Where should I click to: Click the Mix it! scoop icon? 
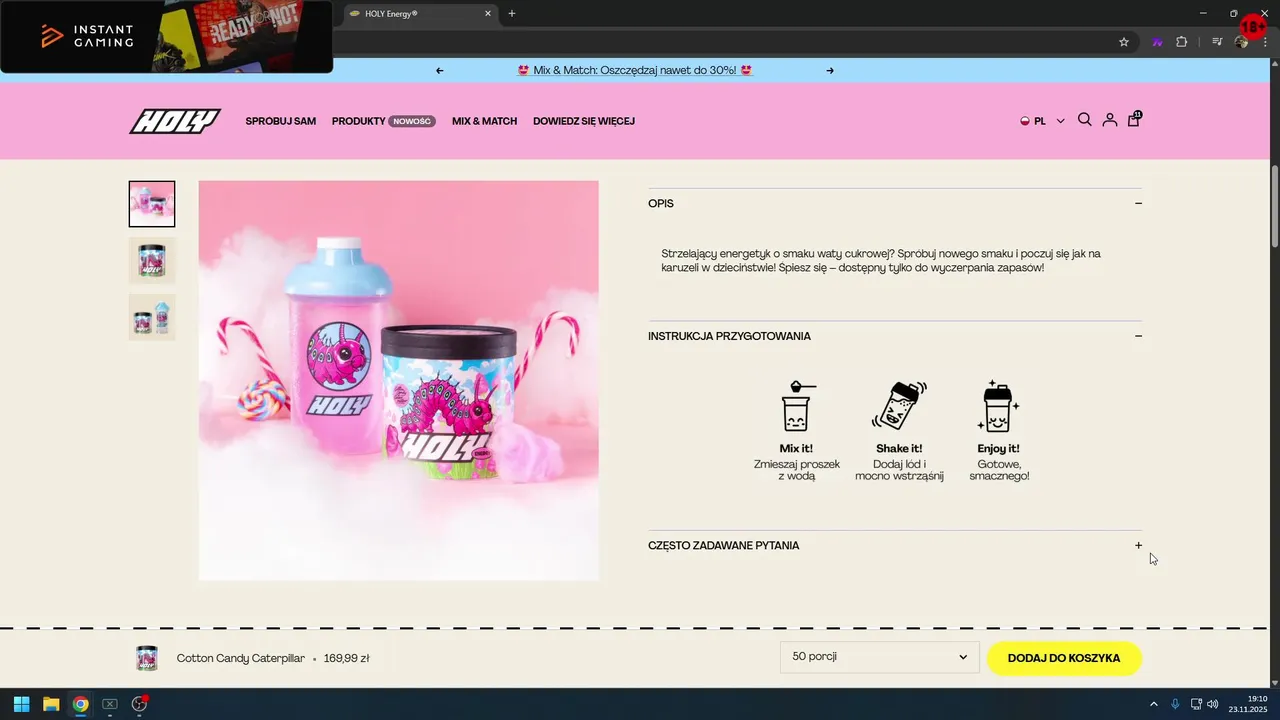[x=797, y=406]
